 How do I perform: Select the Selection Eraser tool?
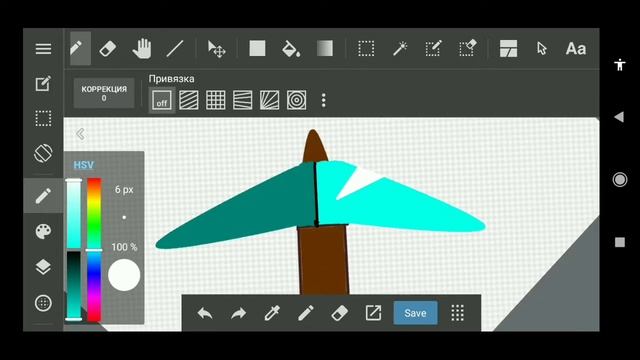point(467,48)
